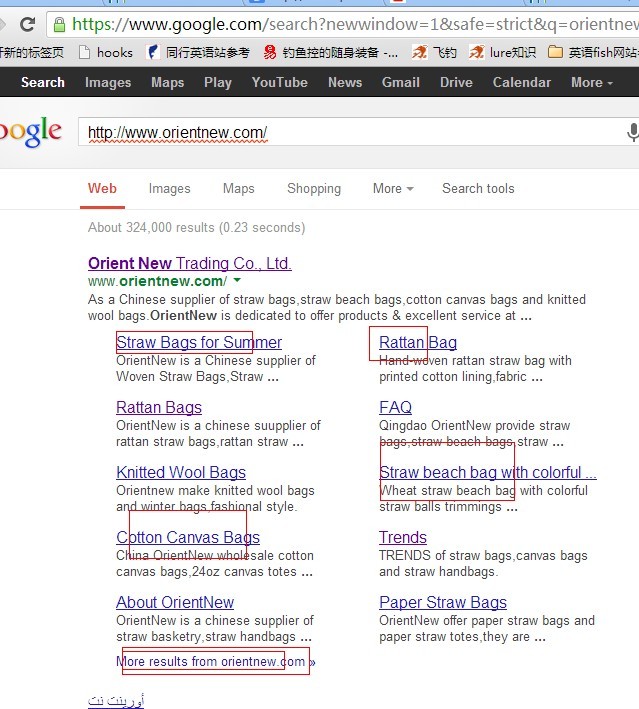Open Search tools
The width and height of the screenshot is (639, 709).
point(478,189)
